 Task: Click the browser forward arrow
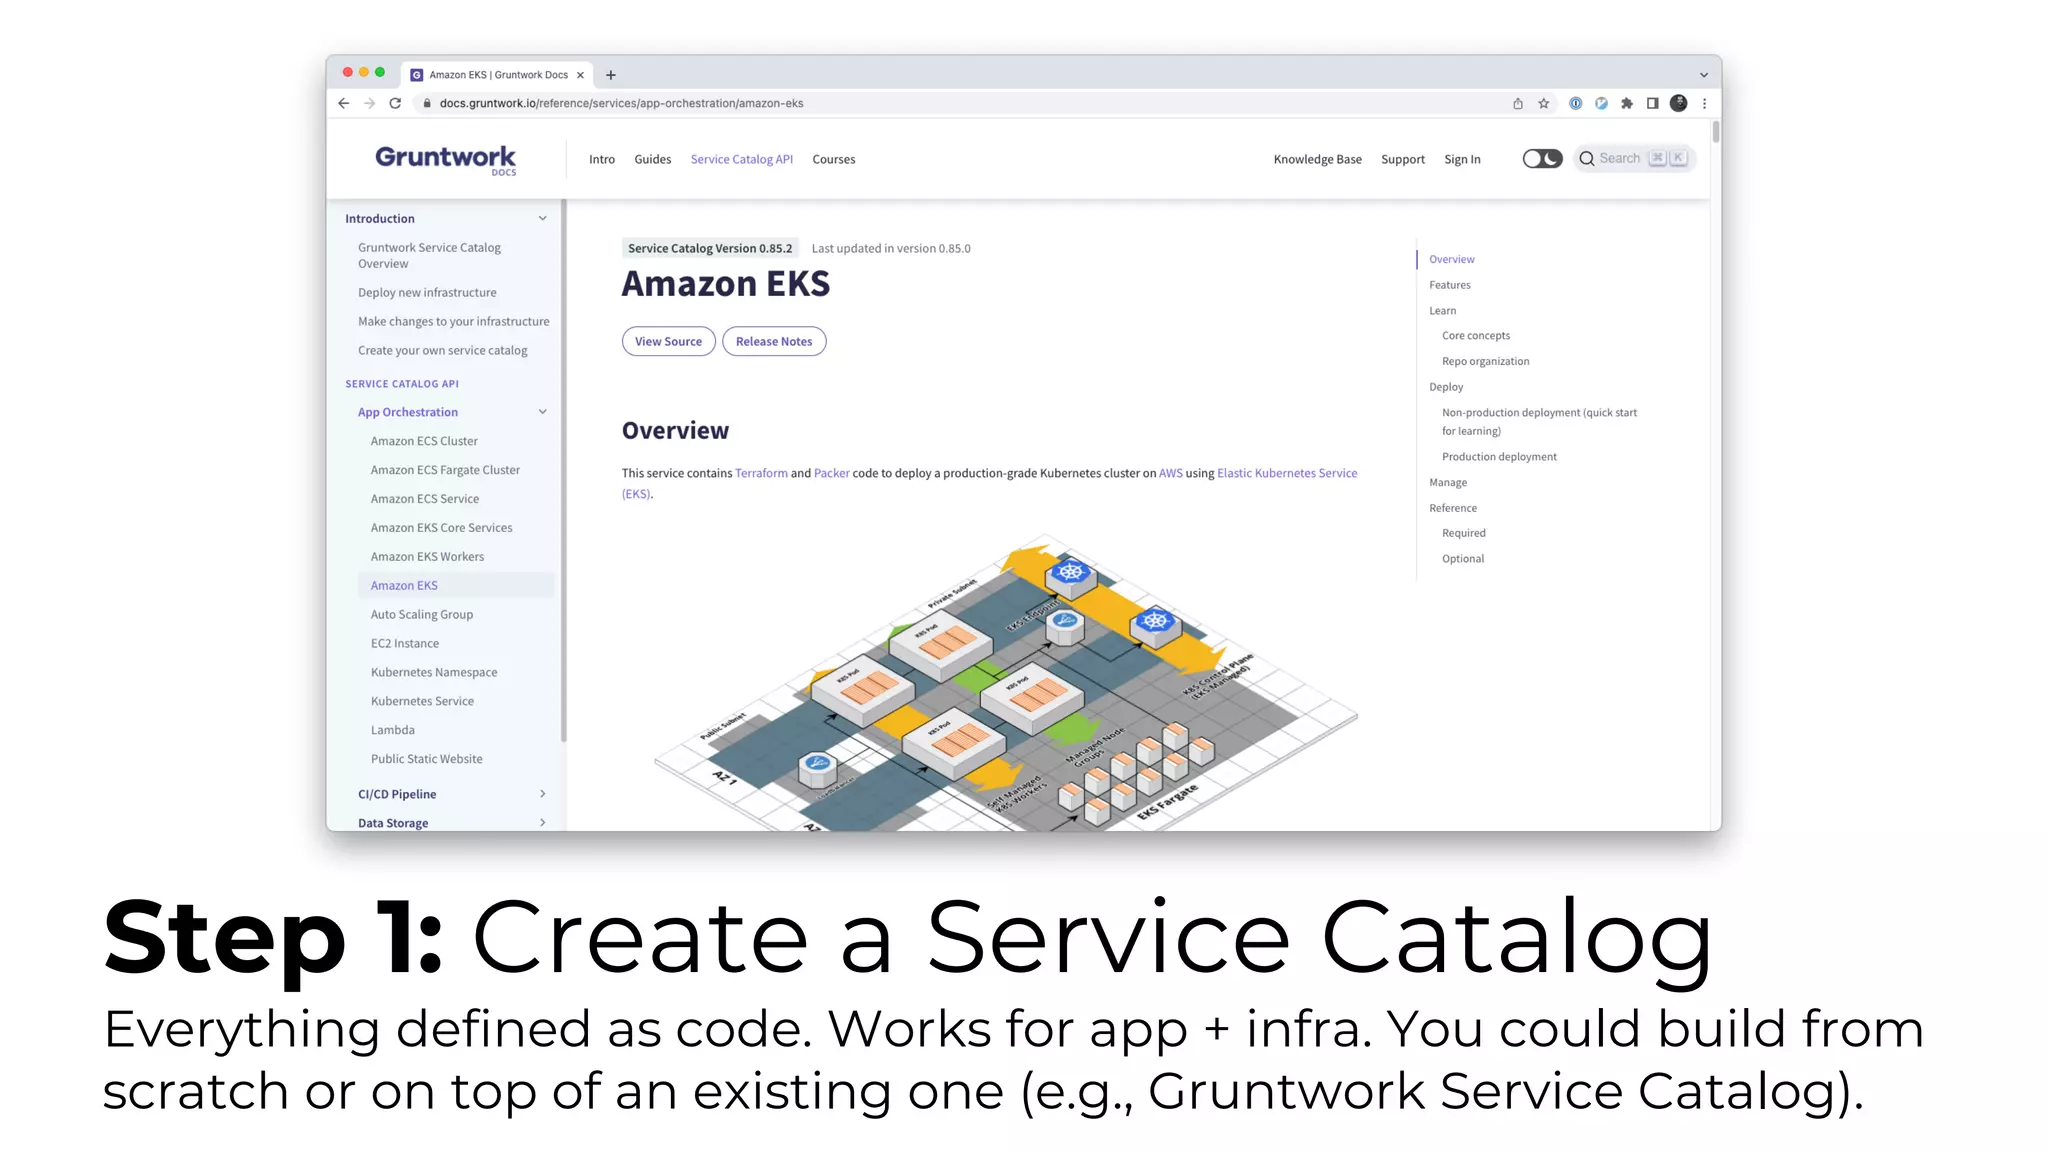pos(369,103)
